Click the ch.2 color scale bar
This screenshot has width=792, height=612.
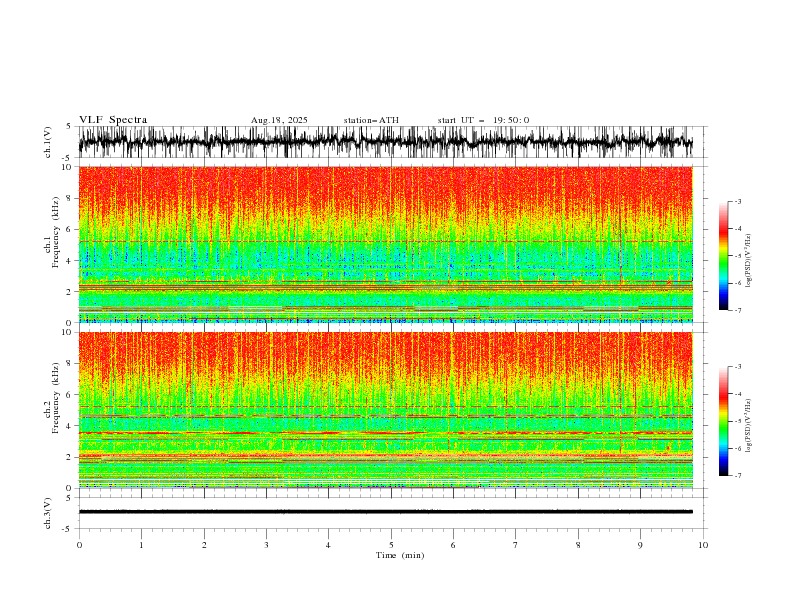[723, 421]
